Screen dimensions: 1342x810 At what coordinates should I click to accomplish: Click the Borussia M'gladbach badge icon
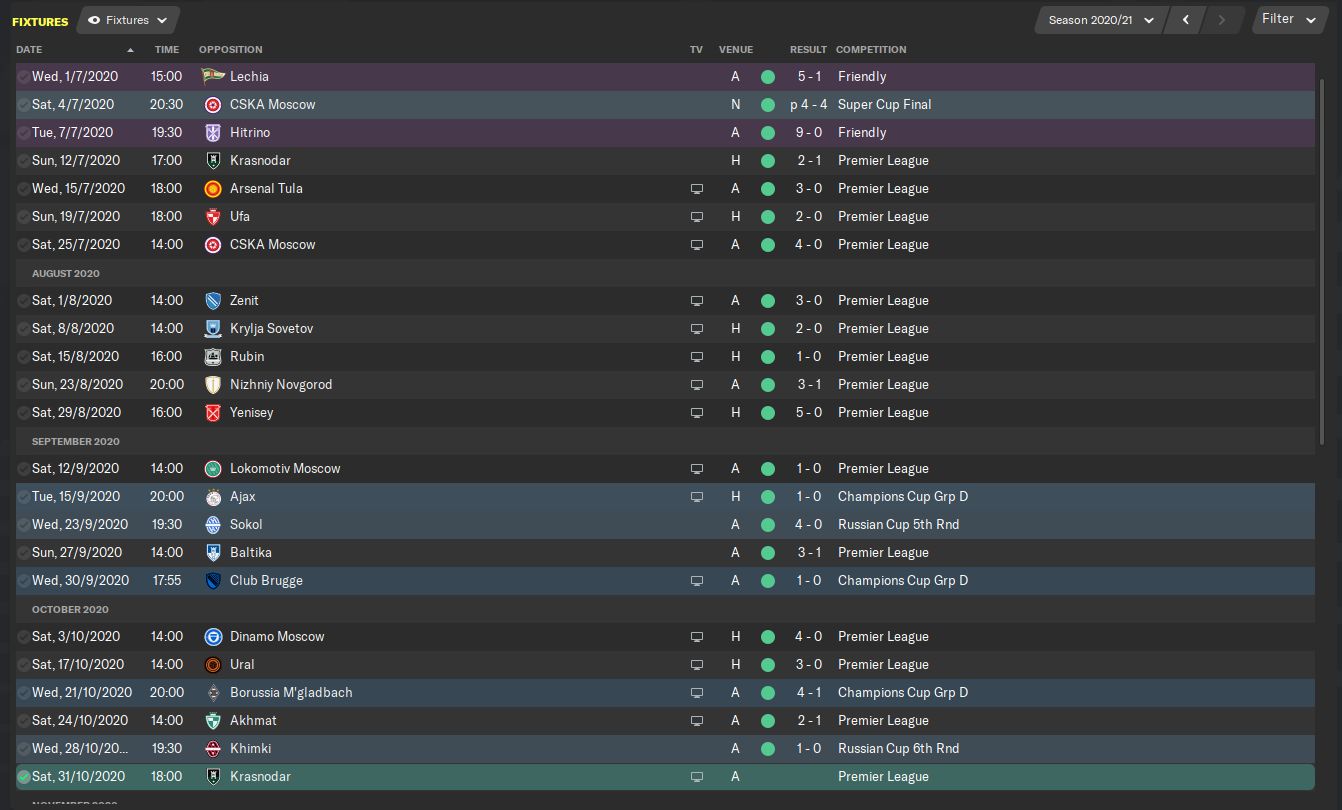point(212,692)
